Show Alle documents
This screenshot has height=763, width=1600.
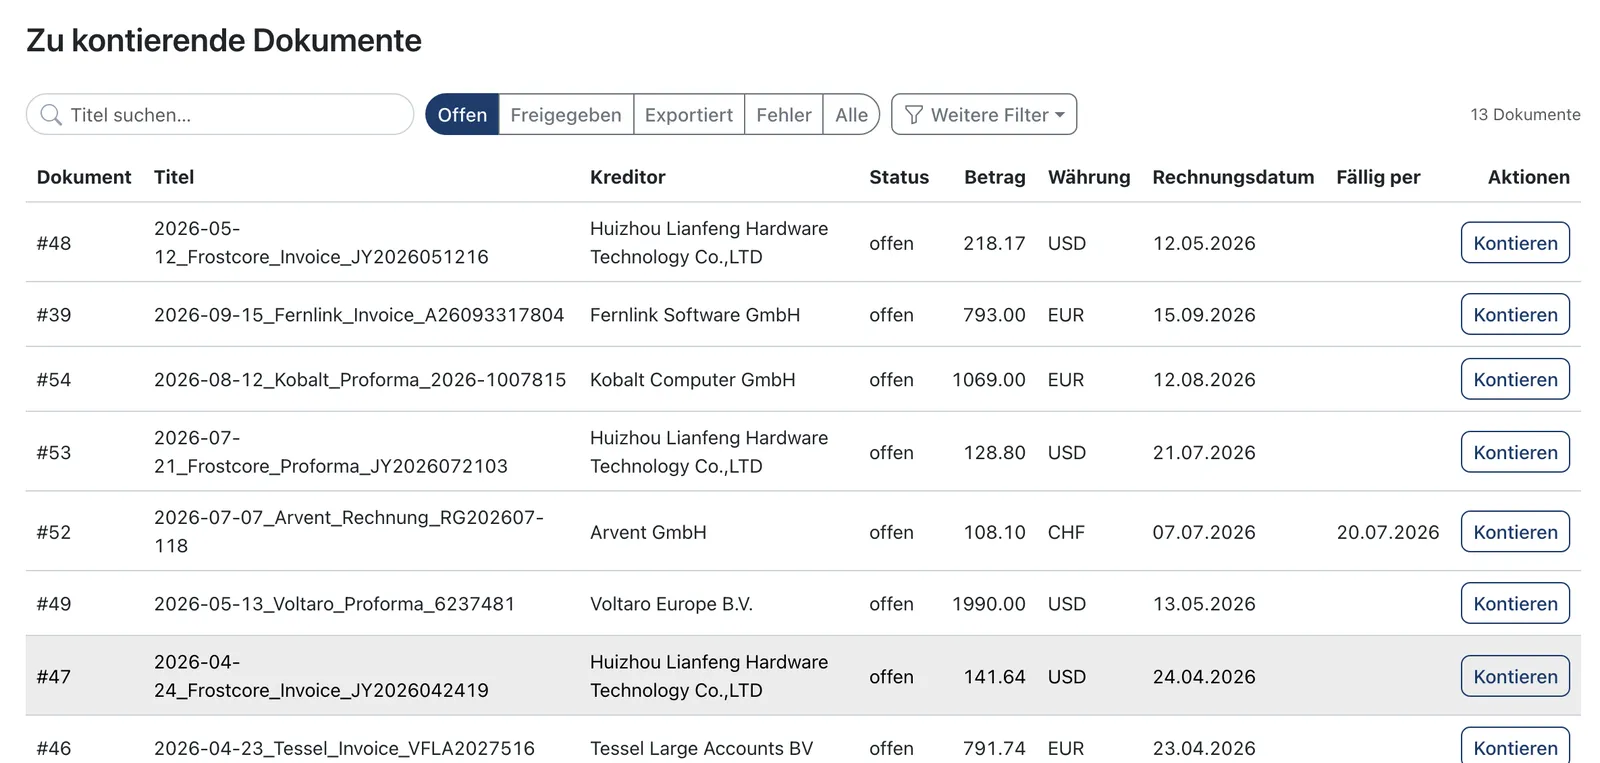(851, 114)
